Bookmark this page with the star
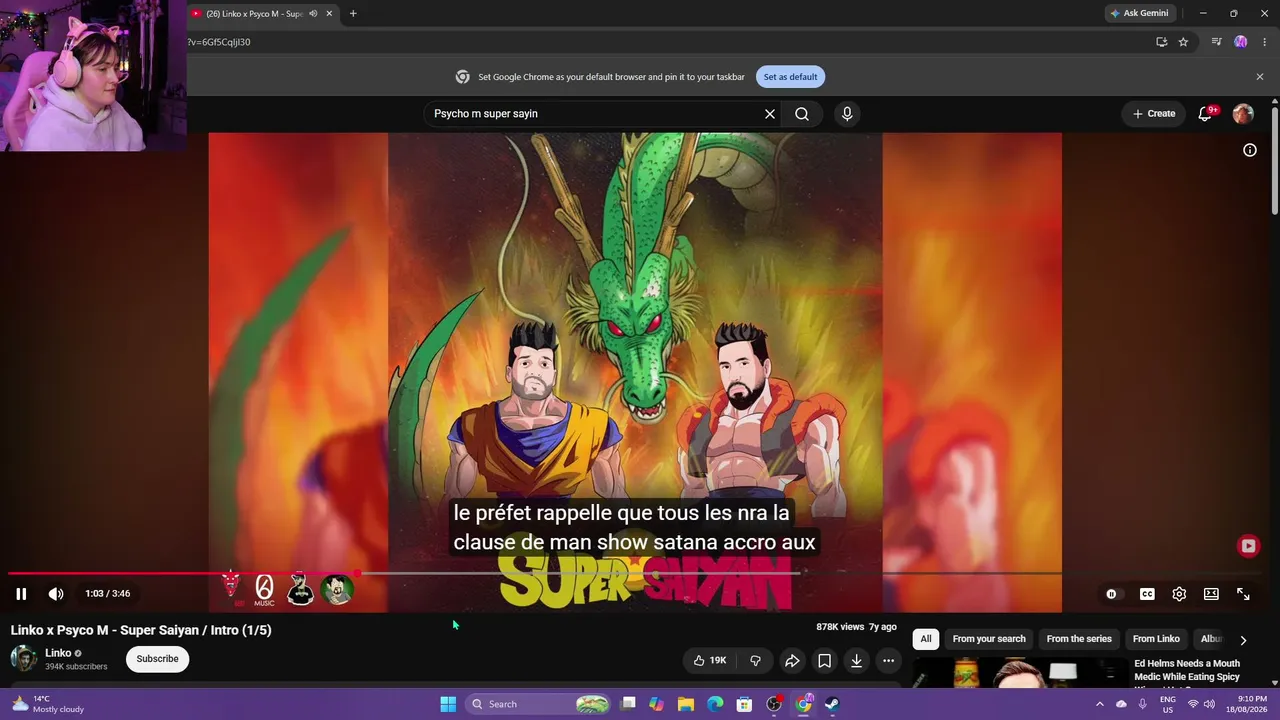This screenshot has height=720, width=1280. pyautogui.click(x=1183, y=42)
